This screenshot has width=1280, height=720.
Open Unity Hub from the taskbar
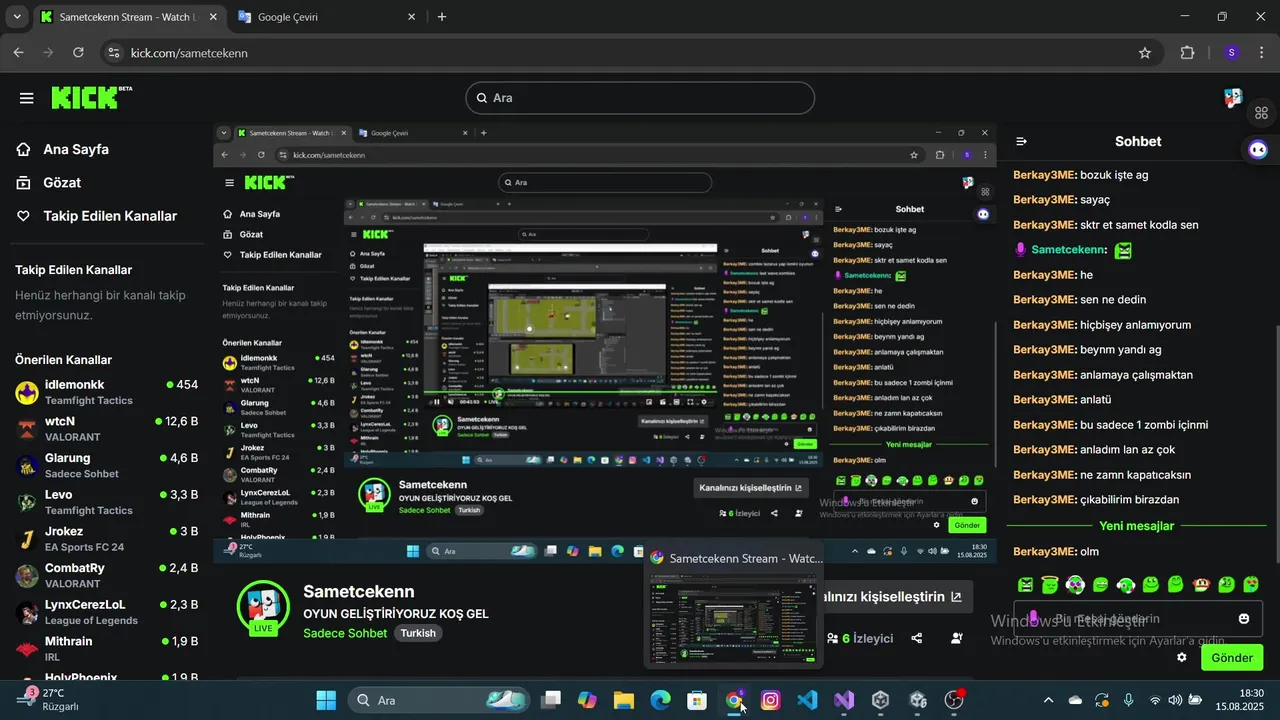click(880, 700)
